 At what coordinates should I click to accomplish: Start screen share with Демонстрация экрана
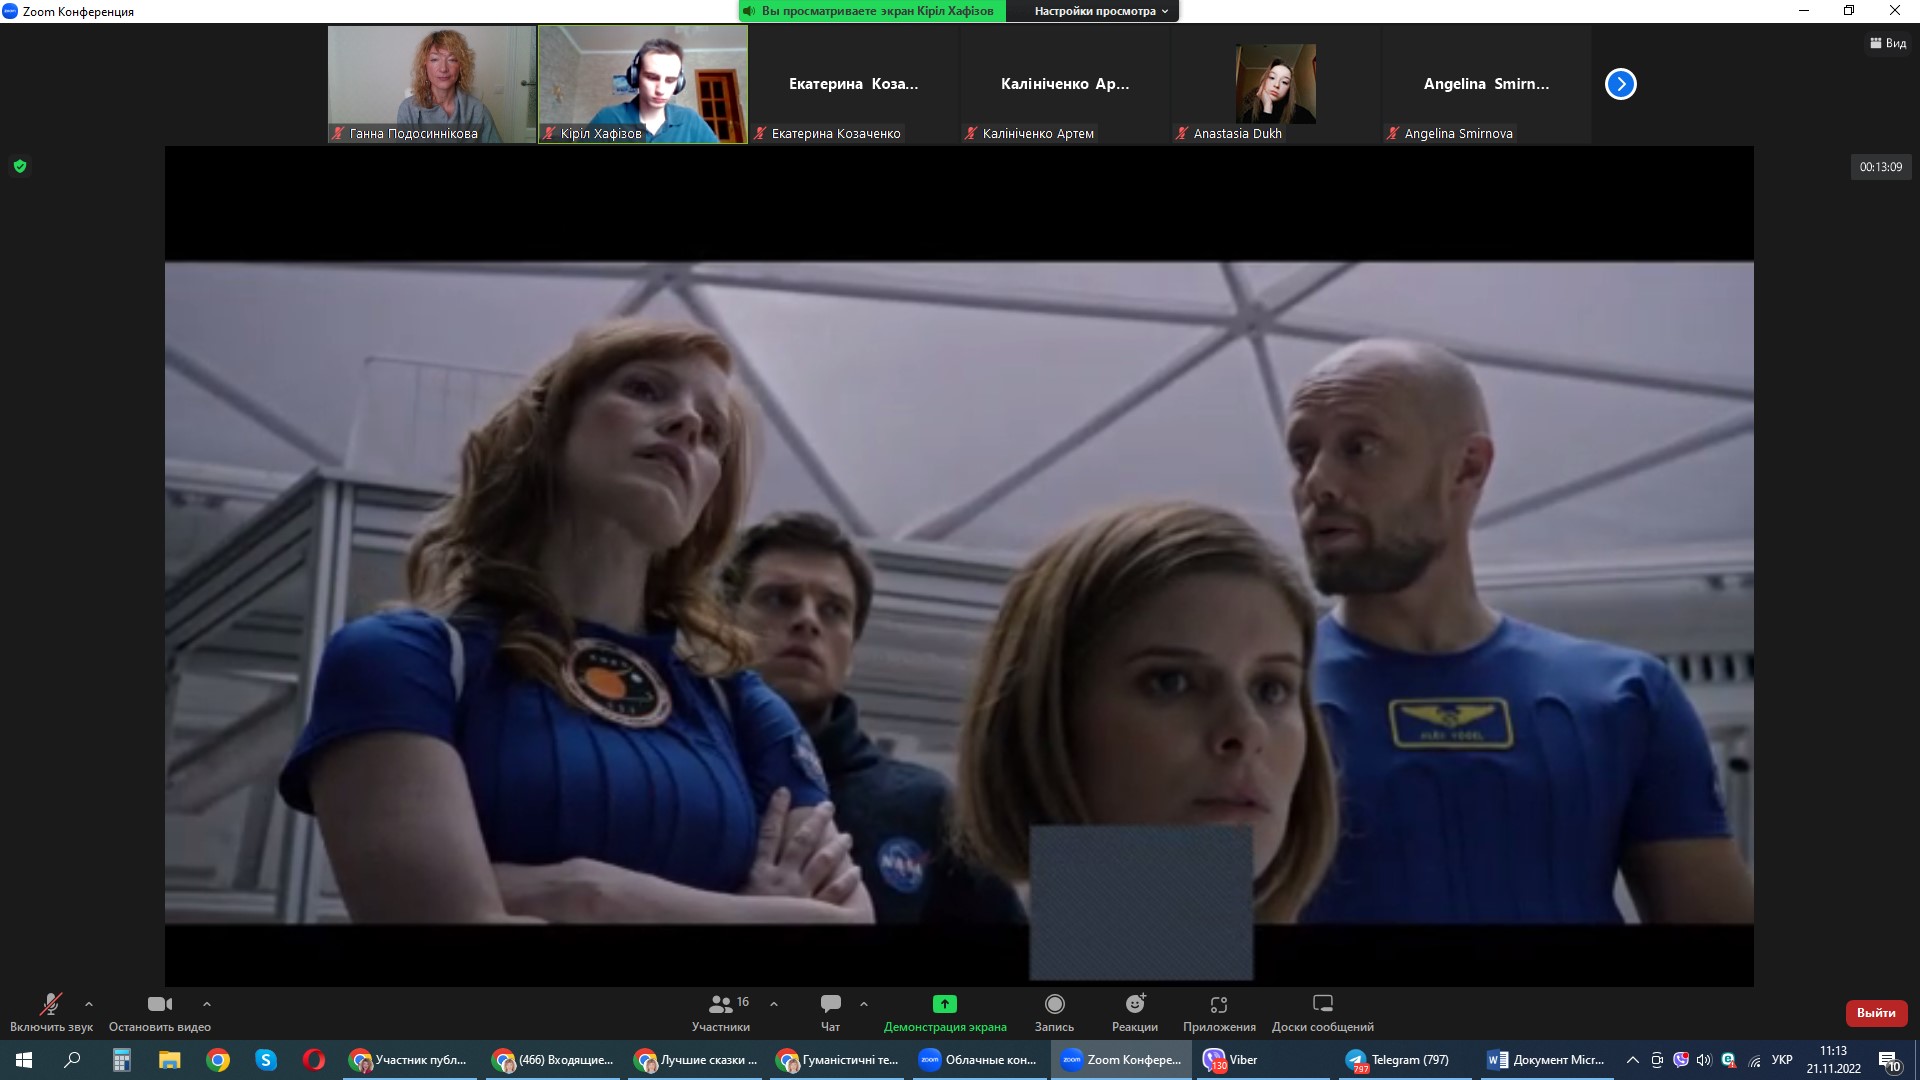[944, 1004]
